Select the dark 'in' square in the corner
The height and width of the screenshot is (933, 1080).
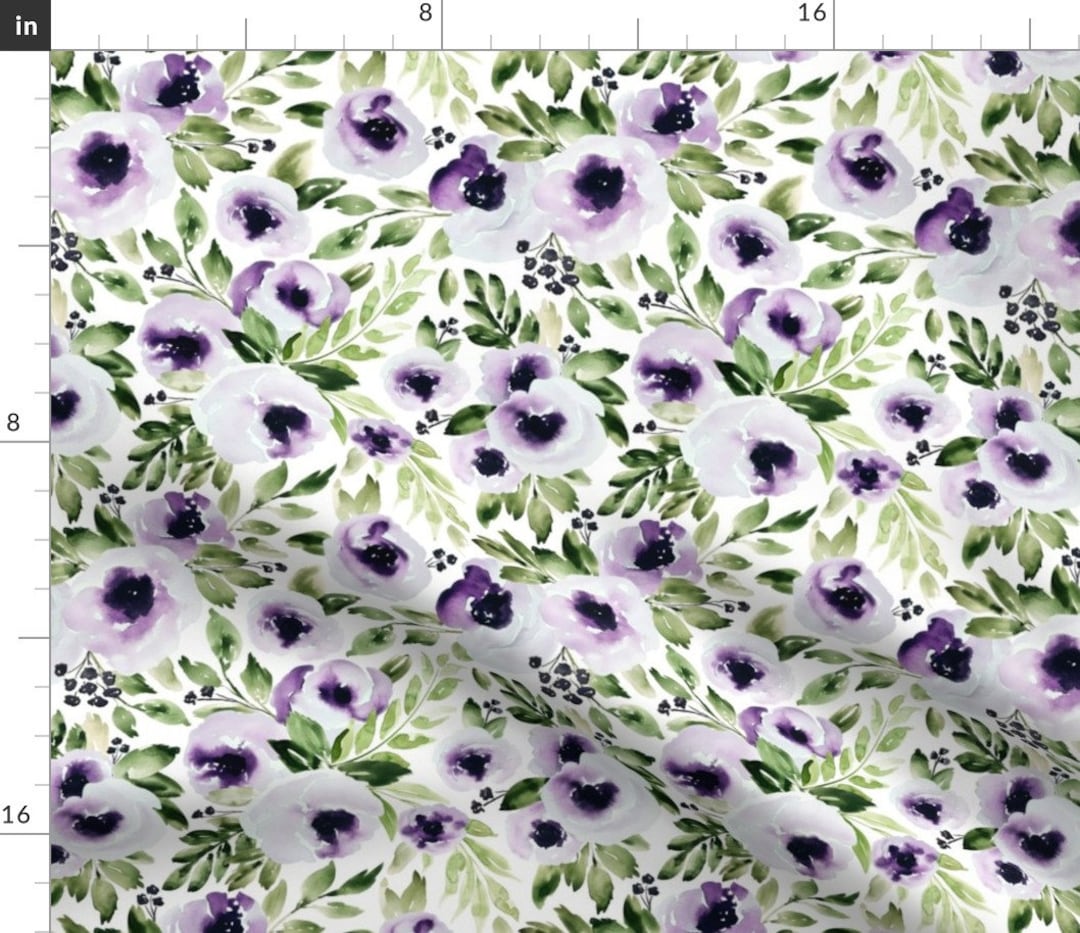pyautogui.click(x=24, y=26)
